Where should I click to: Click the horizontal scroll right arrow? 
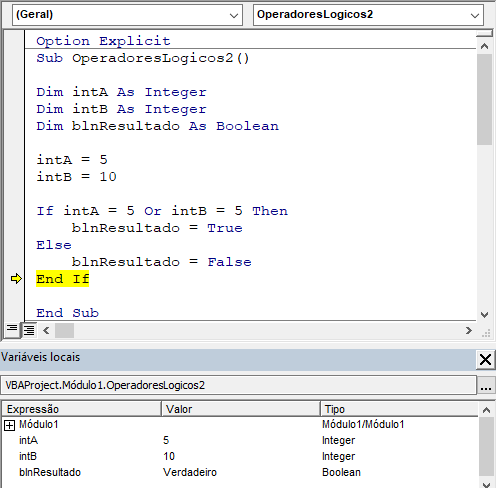pyautogui.click(x=469, y=330)
